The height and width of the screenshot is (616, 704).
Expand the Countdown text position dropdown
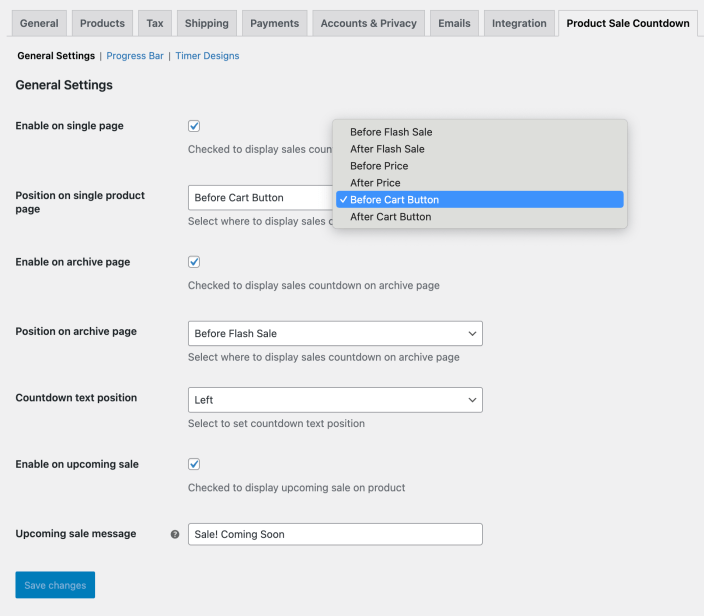(335, 400)
